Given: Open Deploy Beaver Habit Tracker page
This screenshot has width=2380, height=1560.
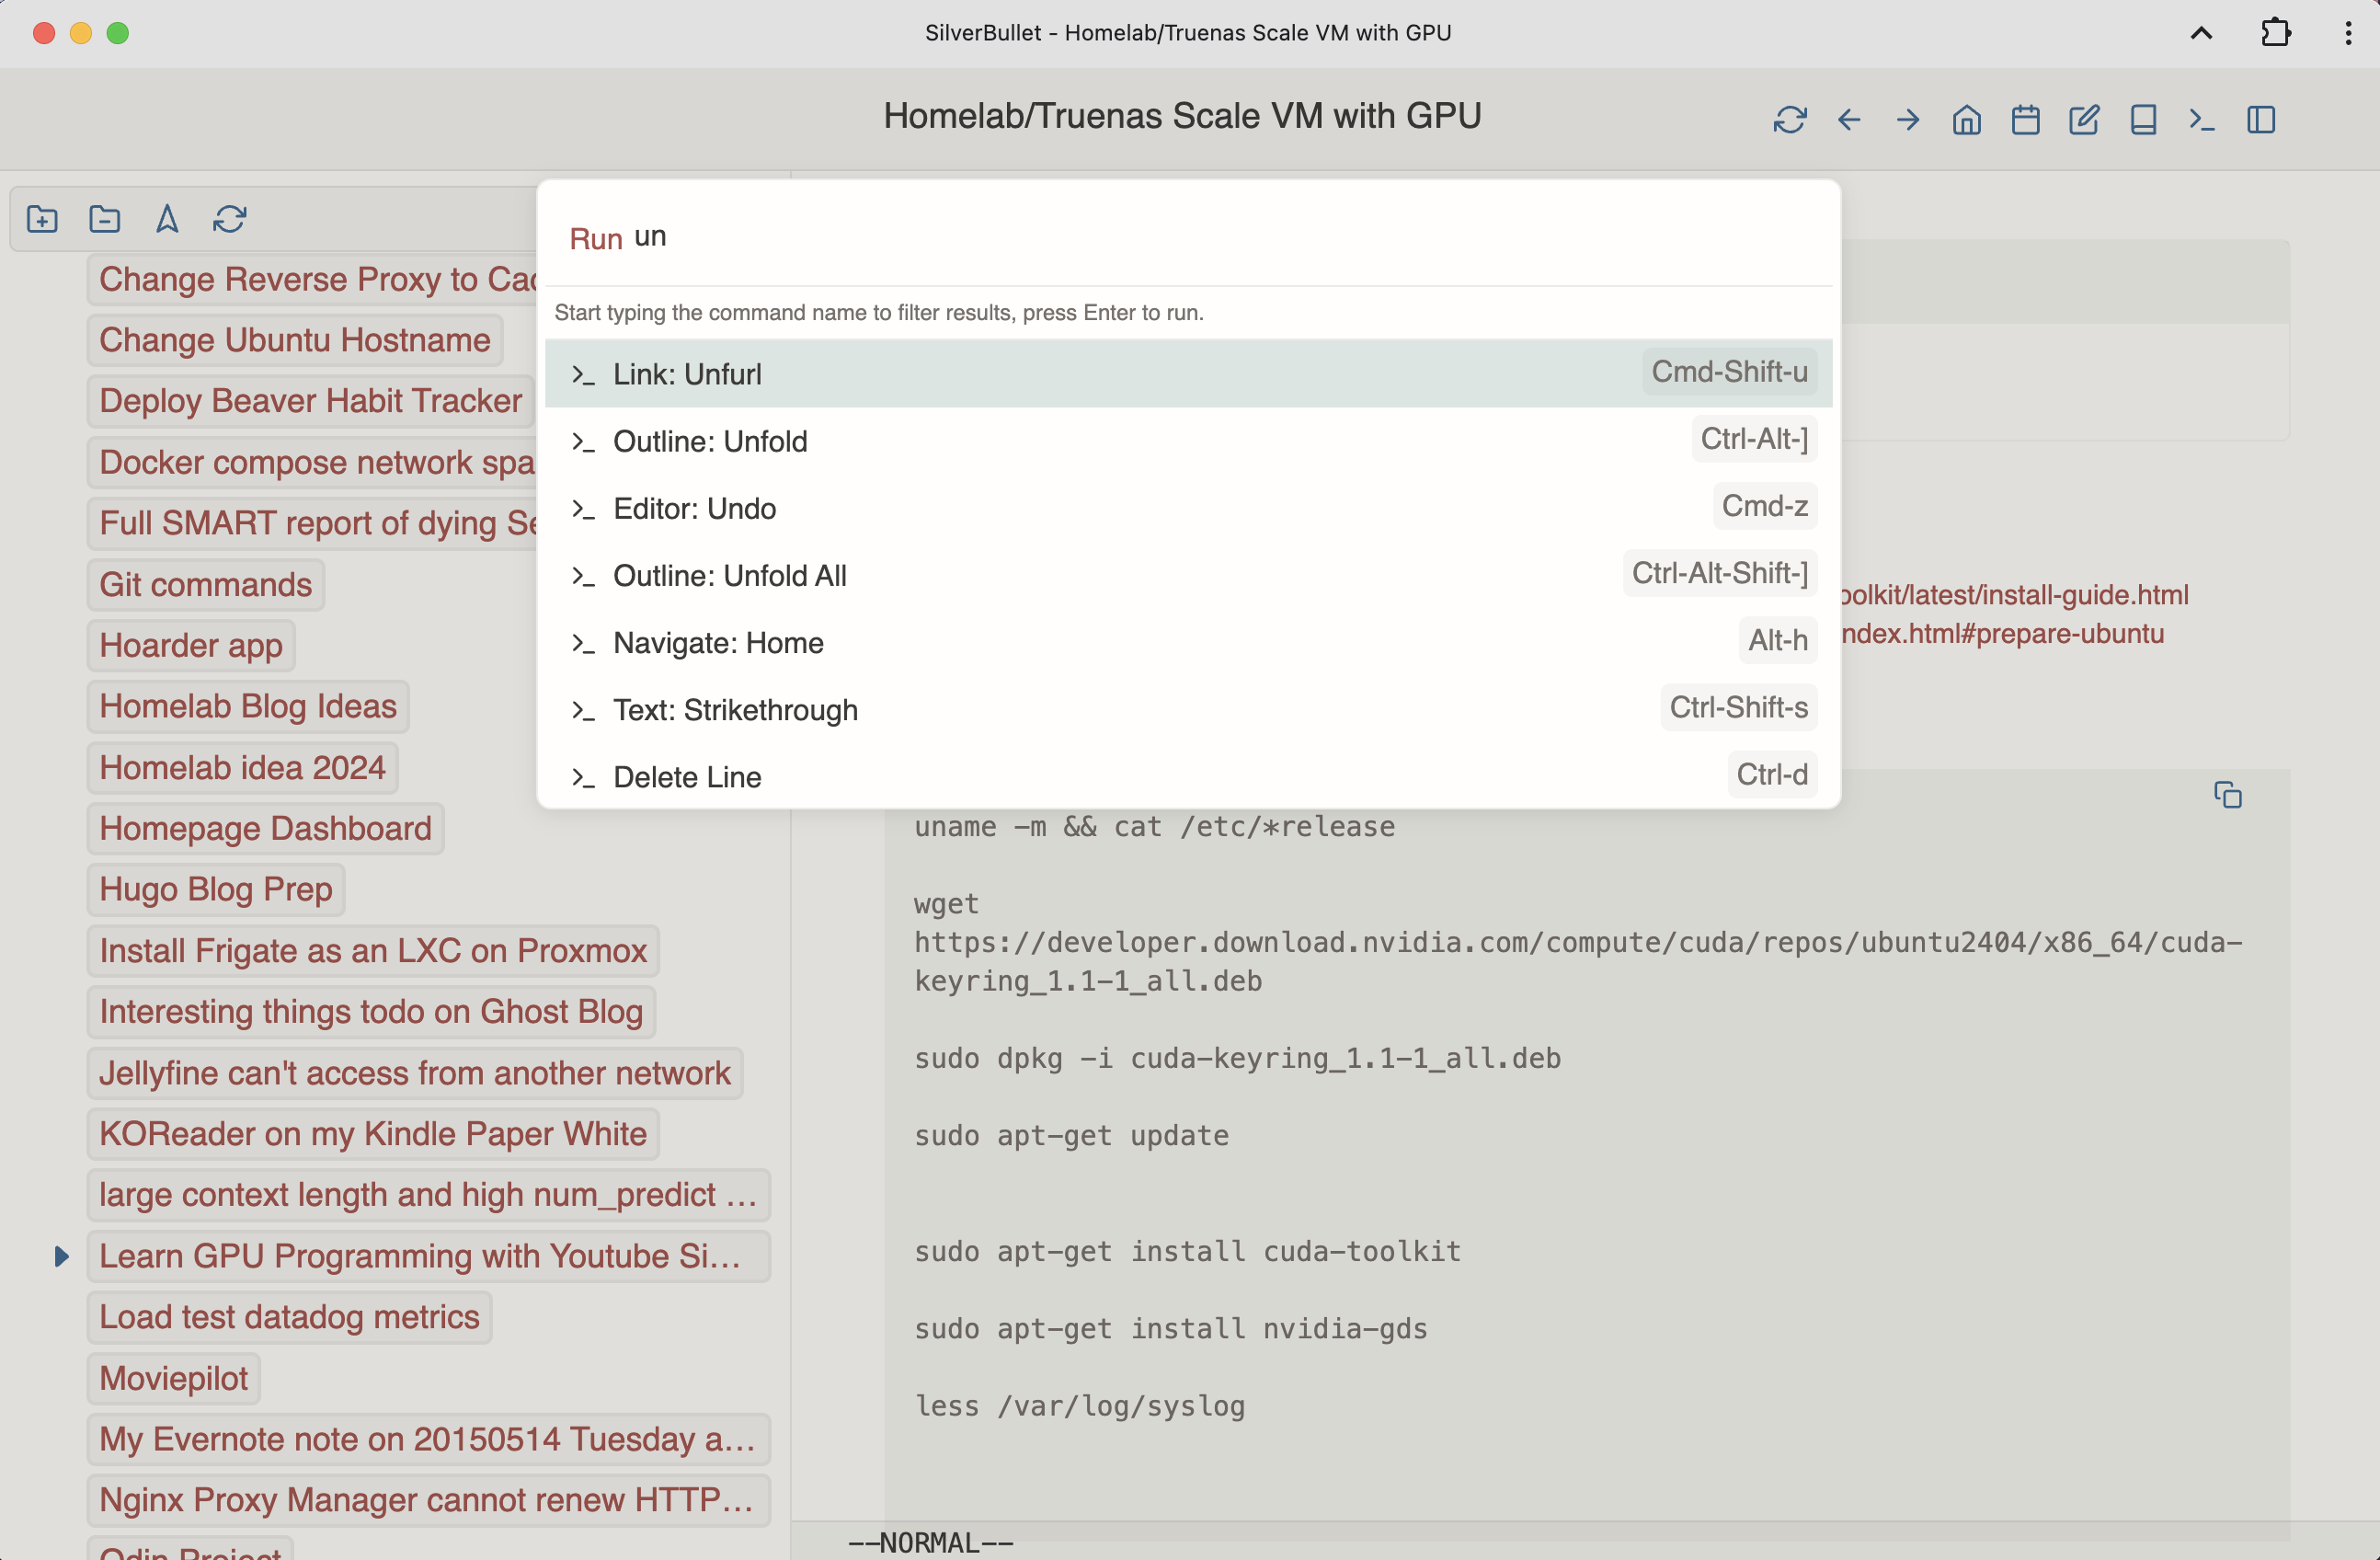Looking at the screenshot, I should 310,401.
